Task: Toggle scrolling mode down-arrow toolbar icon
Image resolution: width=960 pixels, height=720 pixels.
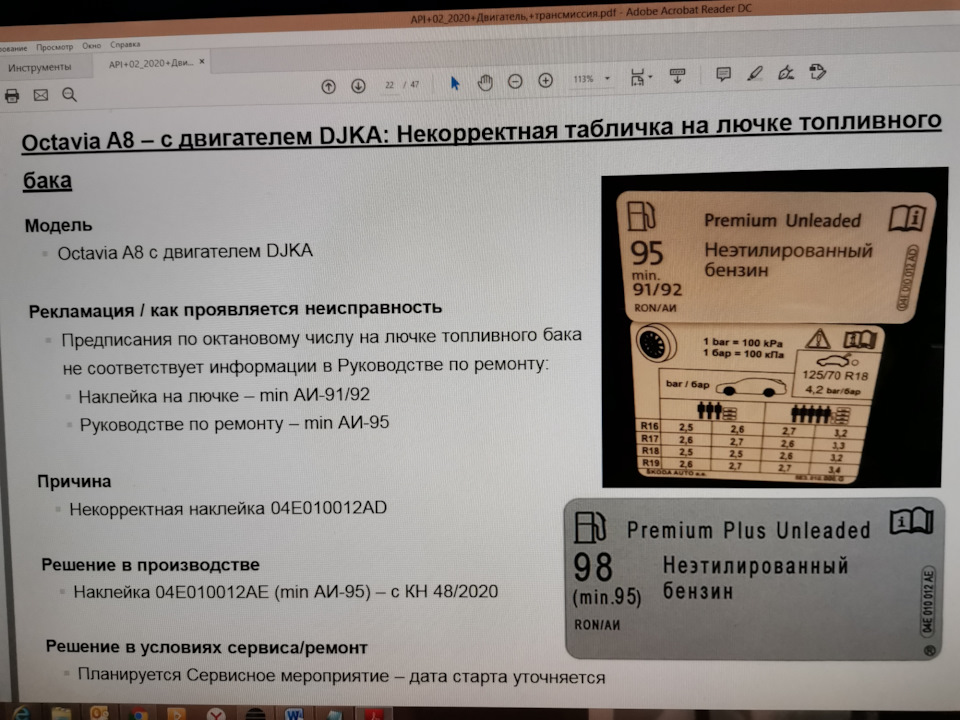Action: tap(677, 76)
